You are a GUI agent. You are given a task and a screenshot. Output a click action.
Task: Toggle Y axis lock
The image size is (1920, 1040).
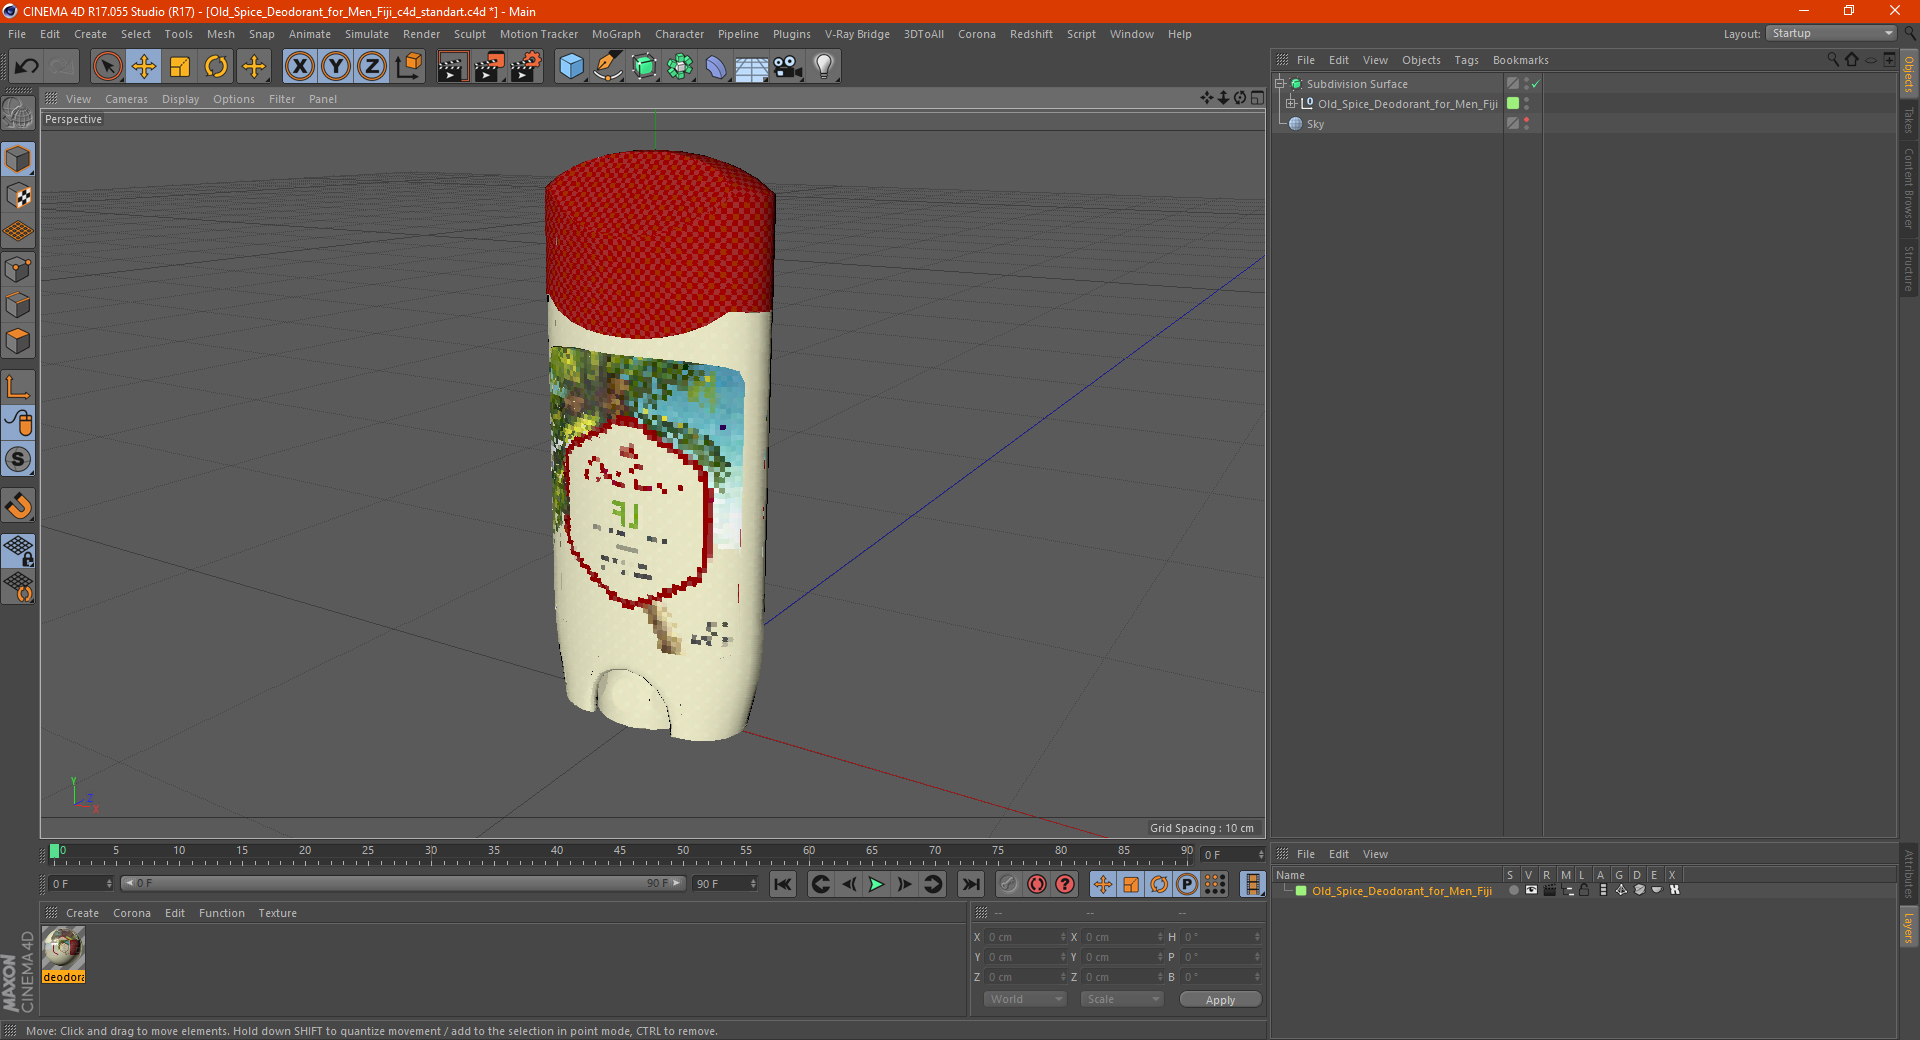click(x=336, y=67)
